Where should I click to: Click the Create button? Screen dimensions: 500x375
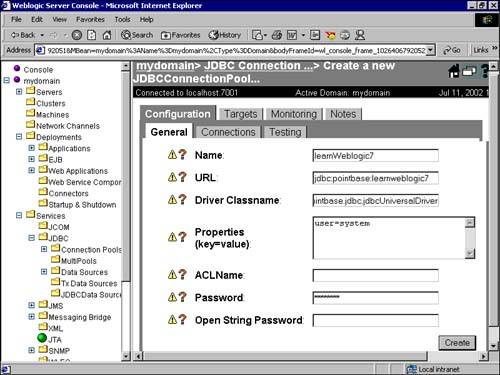(x=457, y=343)
